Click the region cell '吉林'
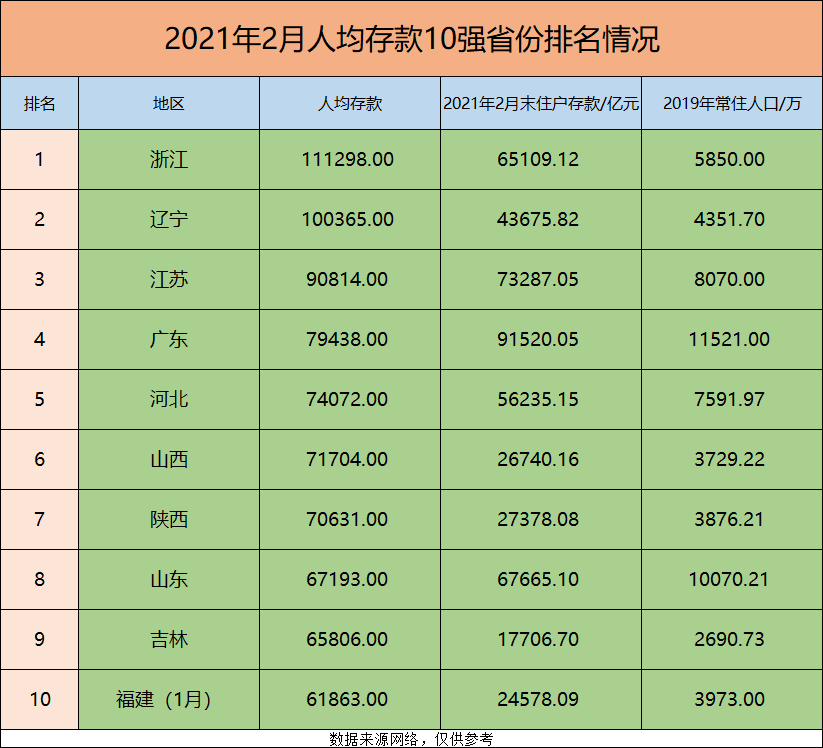 point(169,639)
